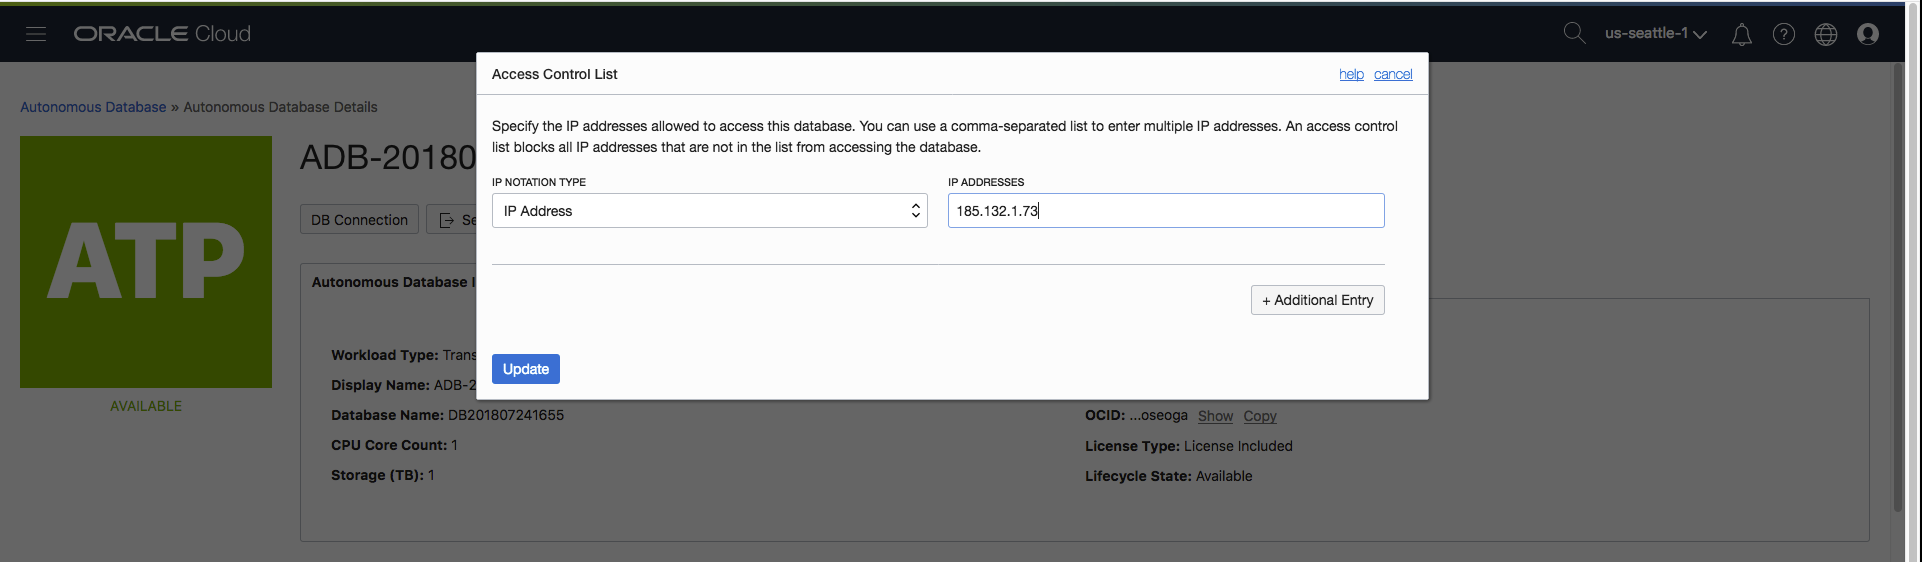Click the cancel link in dialog
Viewport: 1922px width, 562px height.
[1392, 75]
